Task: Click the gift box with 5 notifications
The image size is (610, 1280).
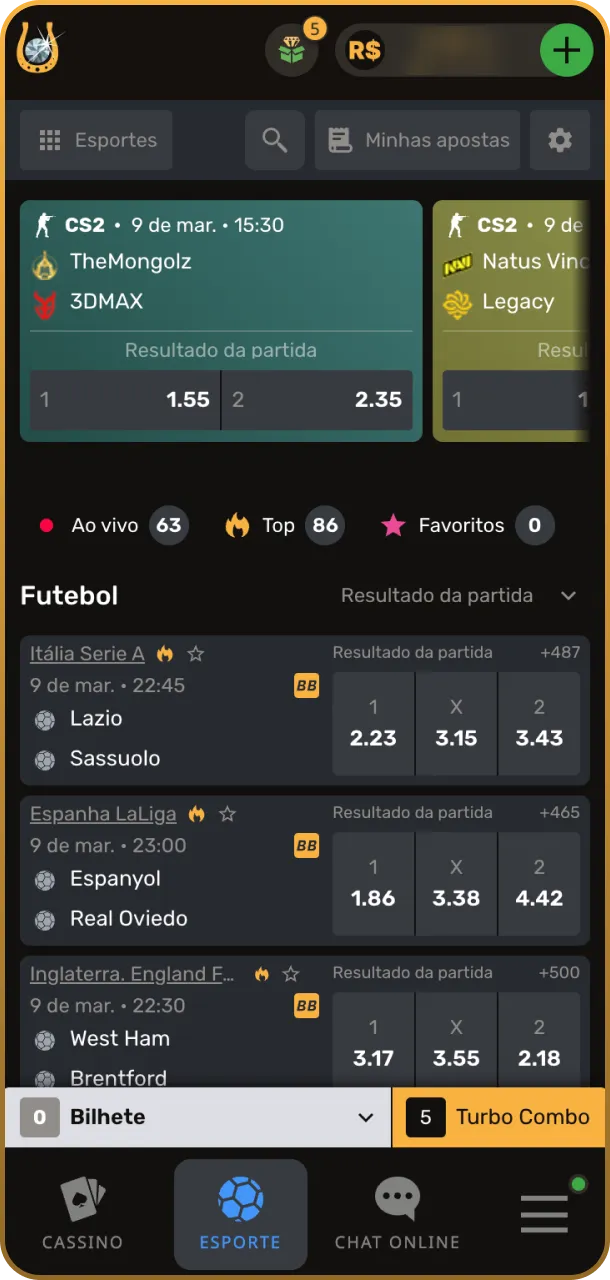Action: [x=291, y=49]
